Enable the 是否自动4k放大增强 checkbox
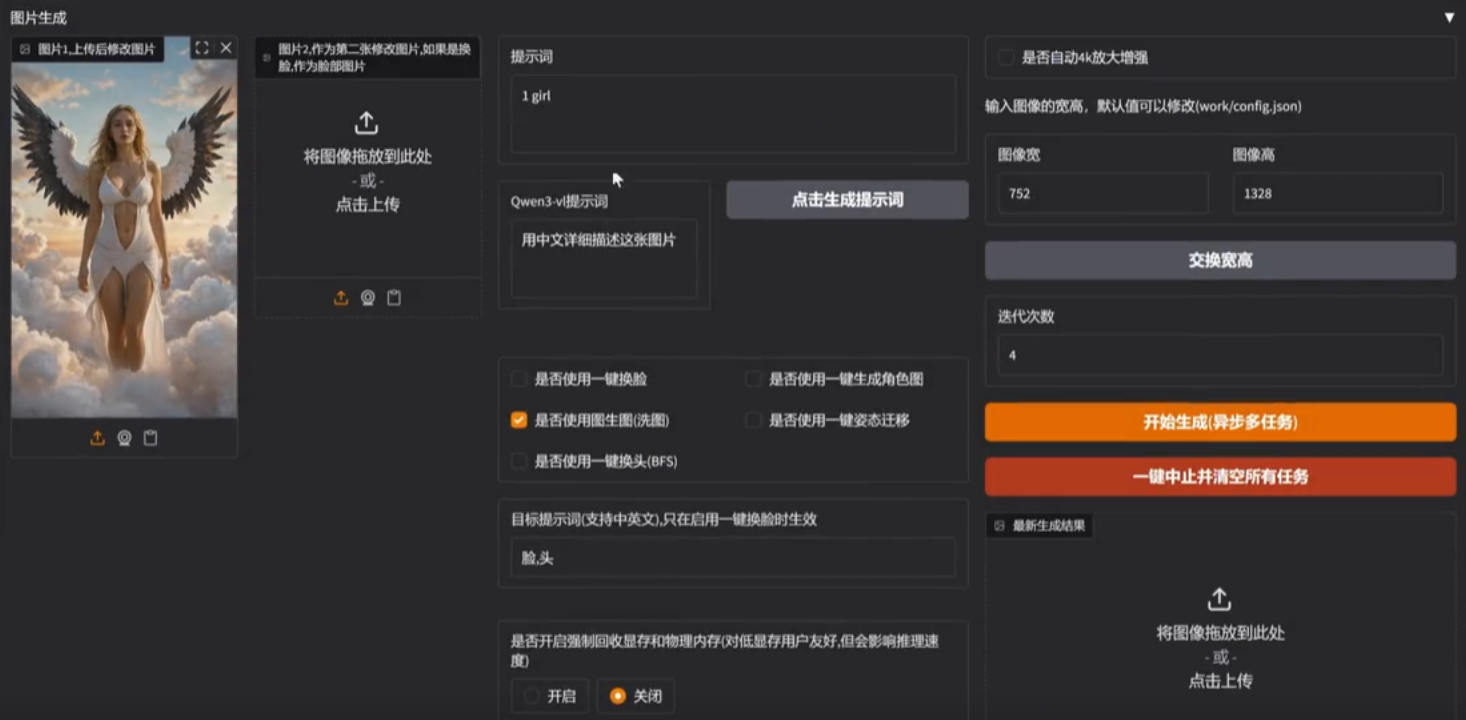 tap(1006, 58)
